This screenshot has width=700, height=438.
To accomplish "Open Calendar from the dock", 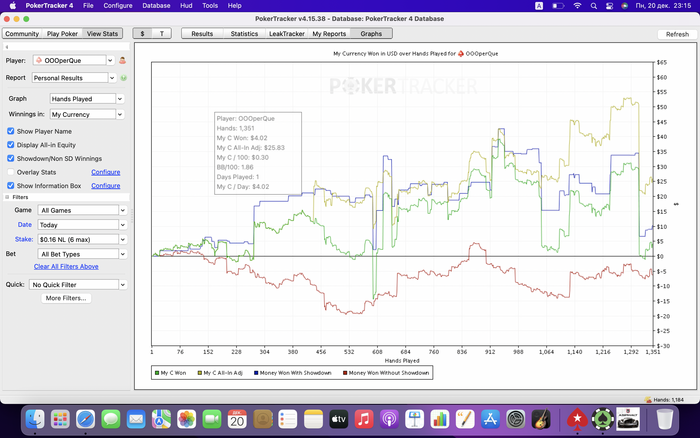I will pyautogui.click(x=237, y=419).
